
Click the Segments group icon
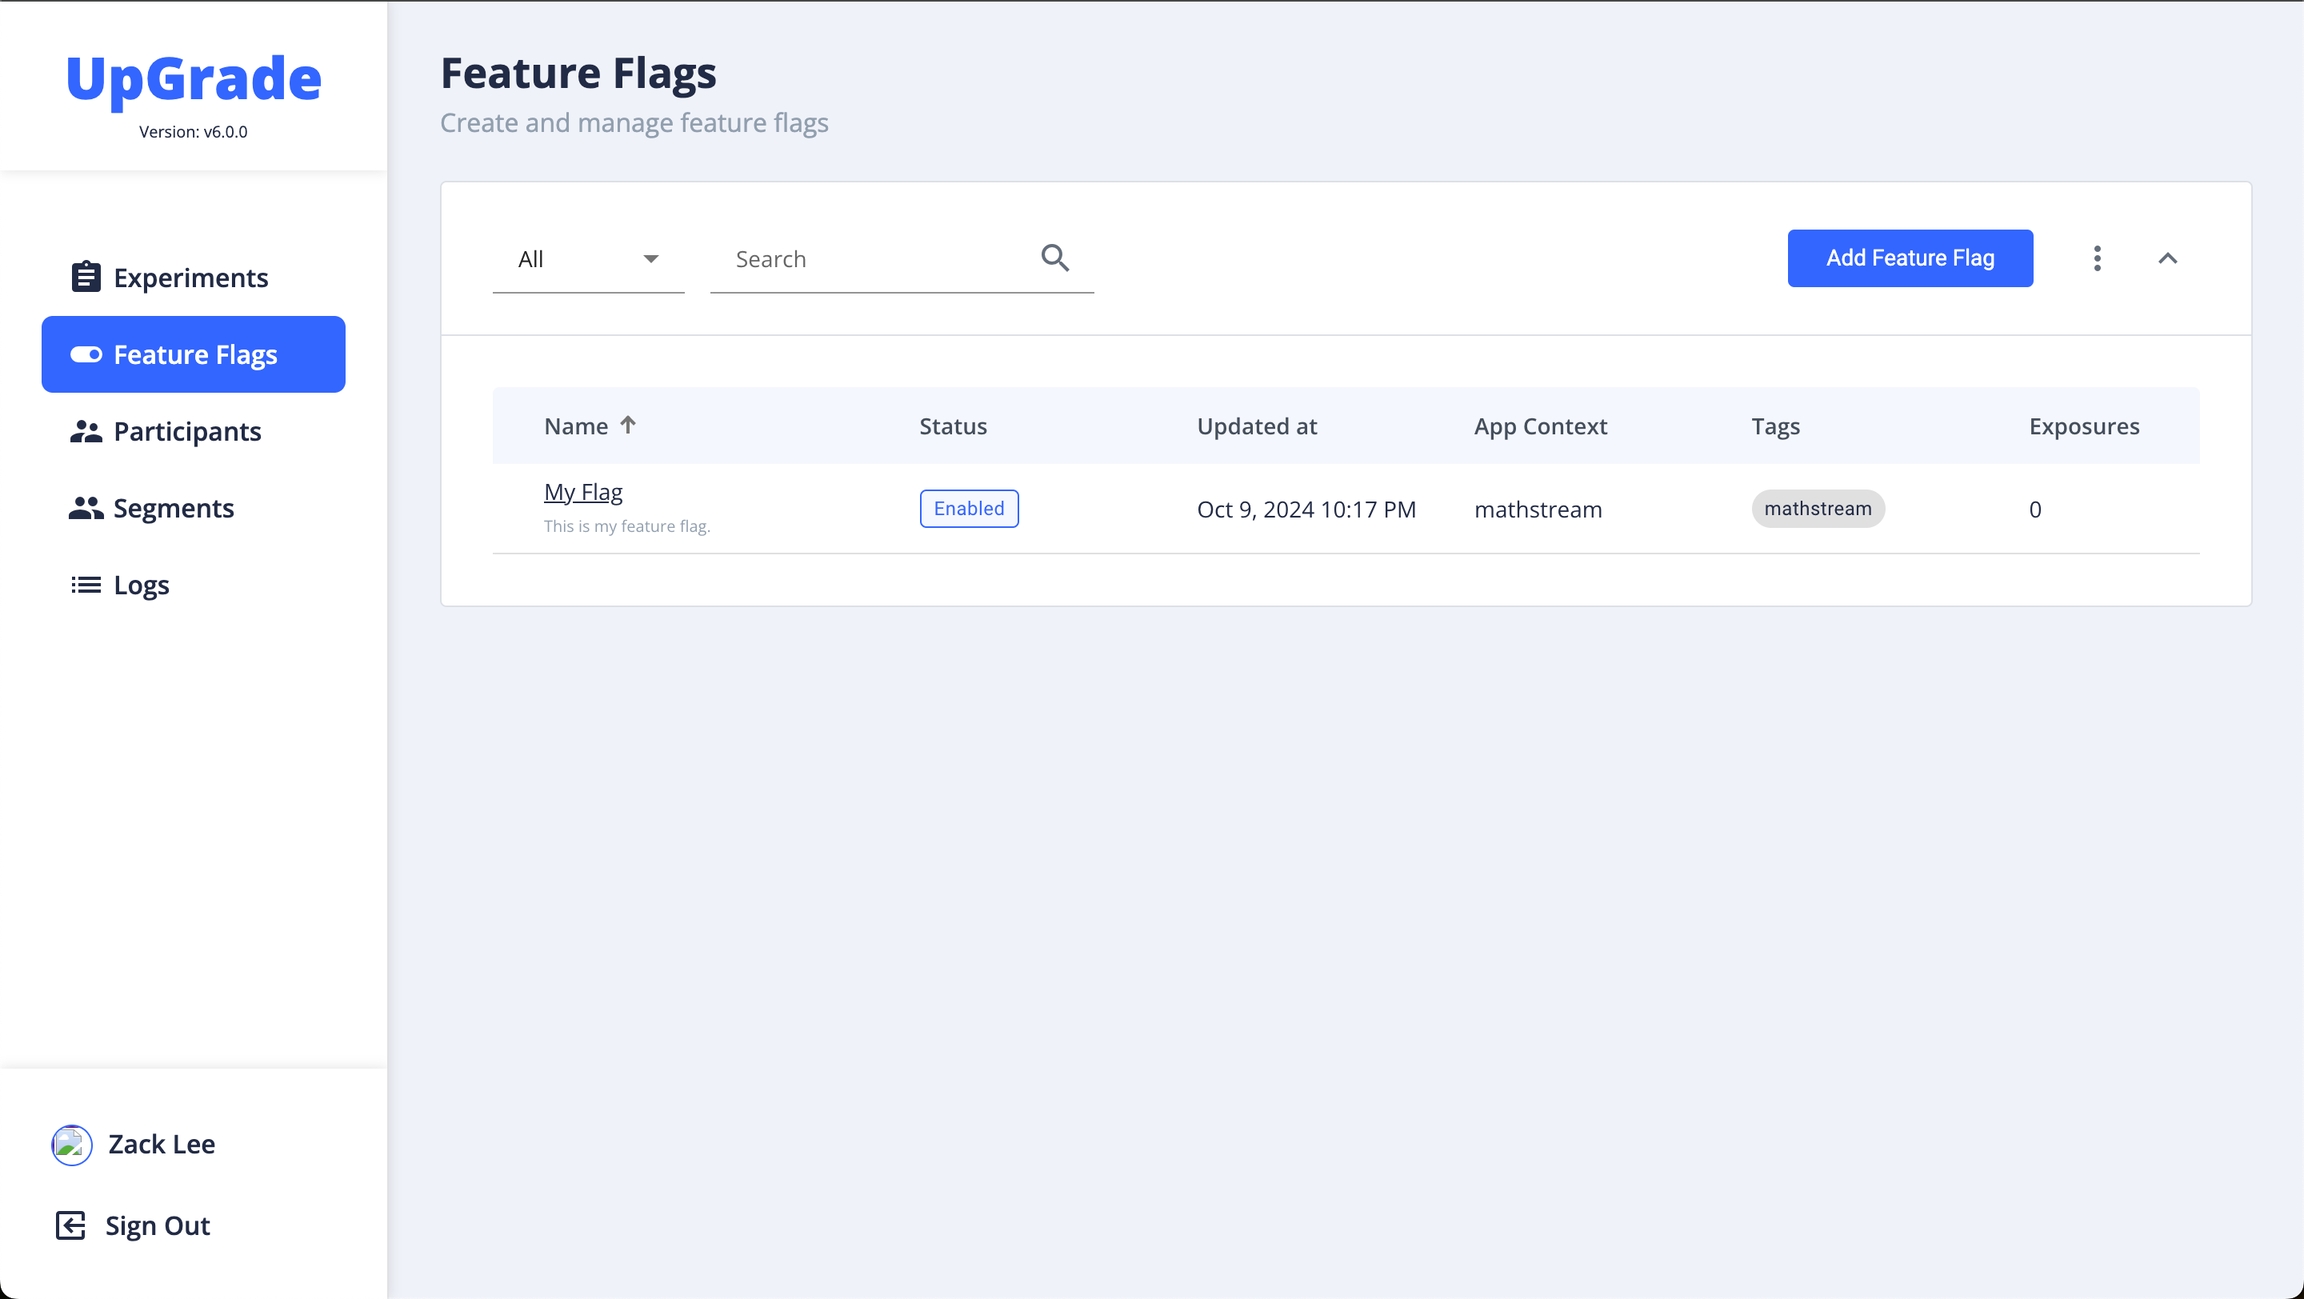86,508
